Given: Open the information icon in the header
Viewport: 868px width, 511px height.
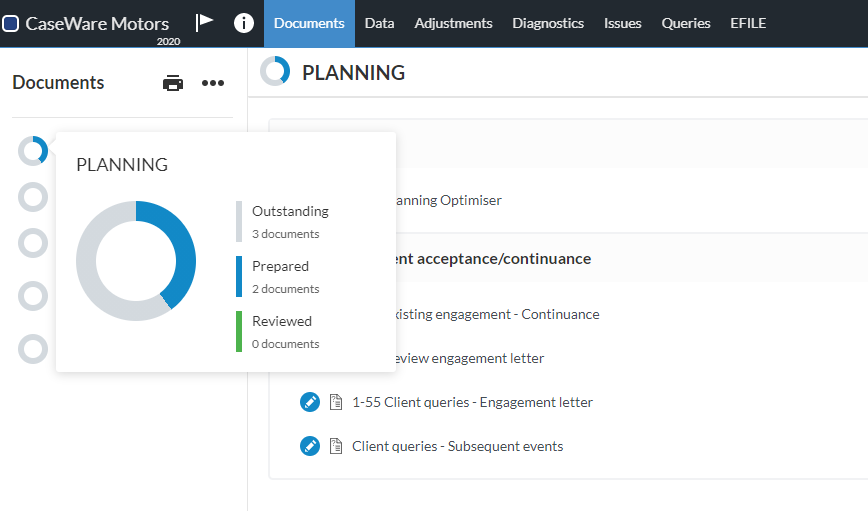Looking at the screenshot, I should point(244,23).
